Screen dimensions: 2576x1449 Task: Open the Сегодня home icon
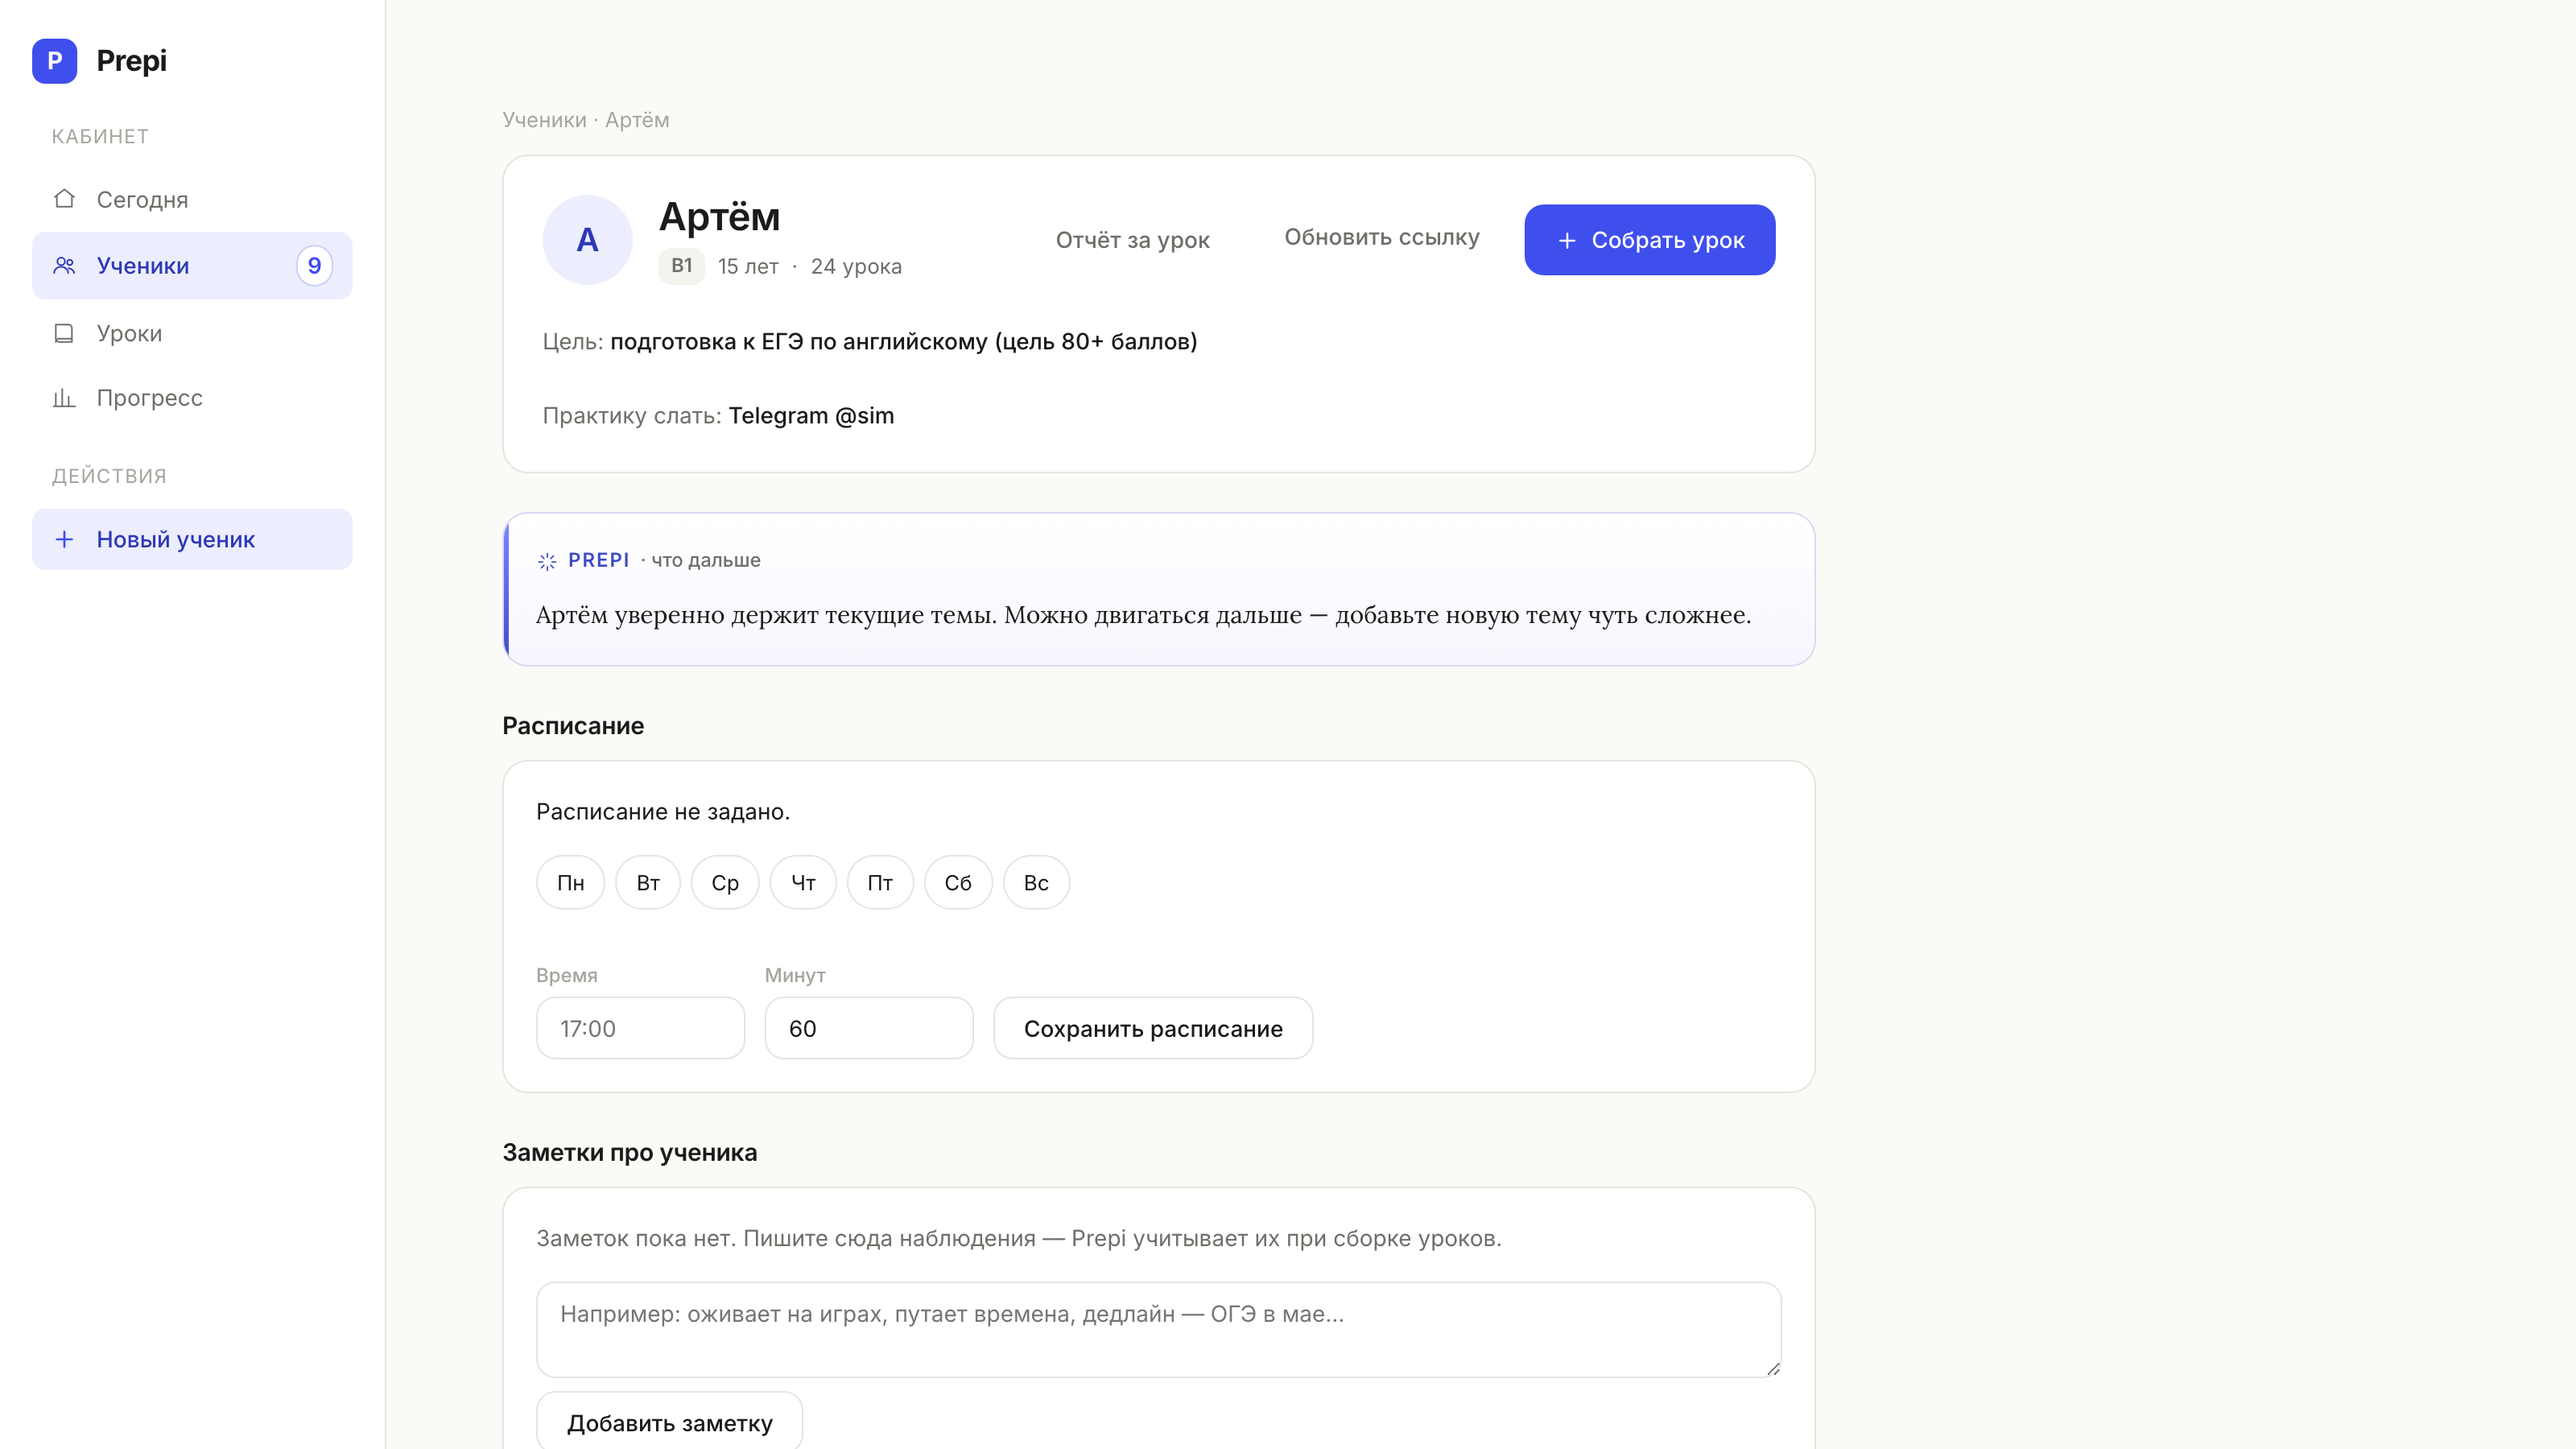(64, 199)
